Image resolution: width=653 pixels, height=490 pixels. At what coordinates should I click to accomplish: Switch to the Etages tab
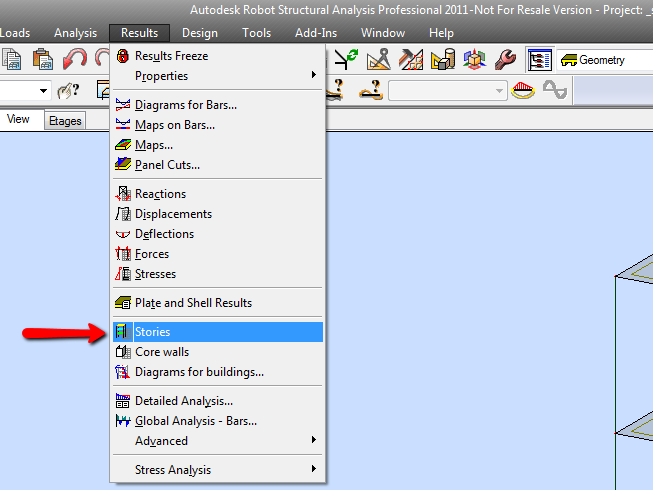click(x=65, y=121)
